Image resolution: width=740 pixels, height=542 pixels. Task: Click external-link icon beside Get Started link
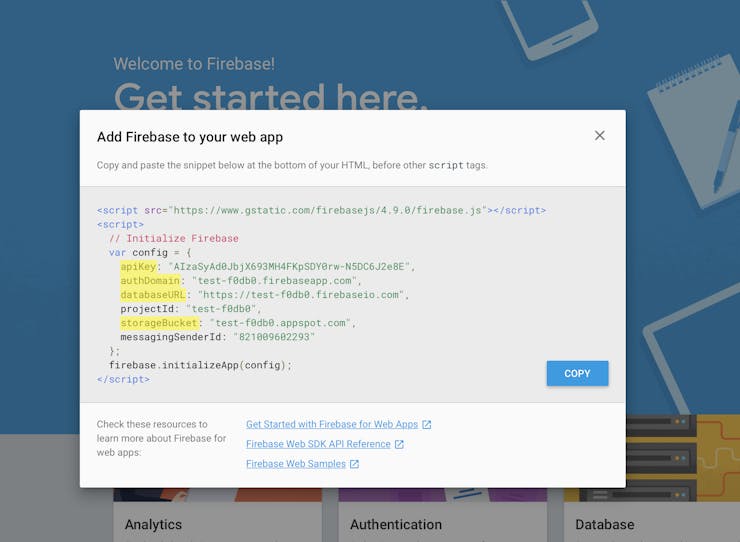[427, 424]
